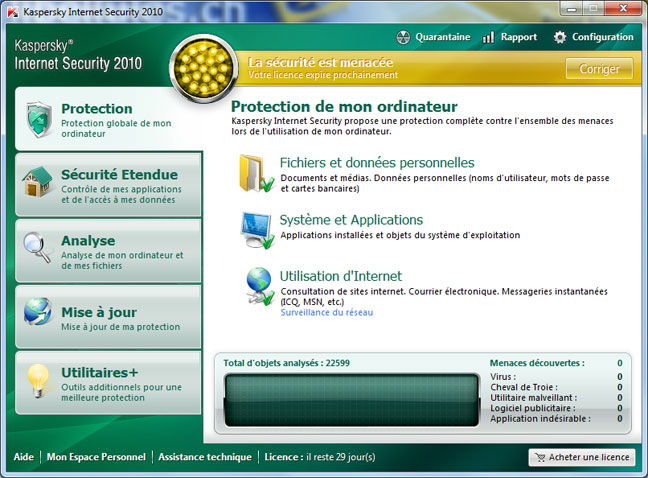Click the Utilitaires+ light bulb icon
Viewport: 648px width, 478px height.
click(x=38, y=380)
